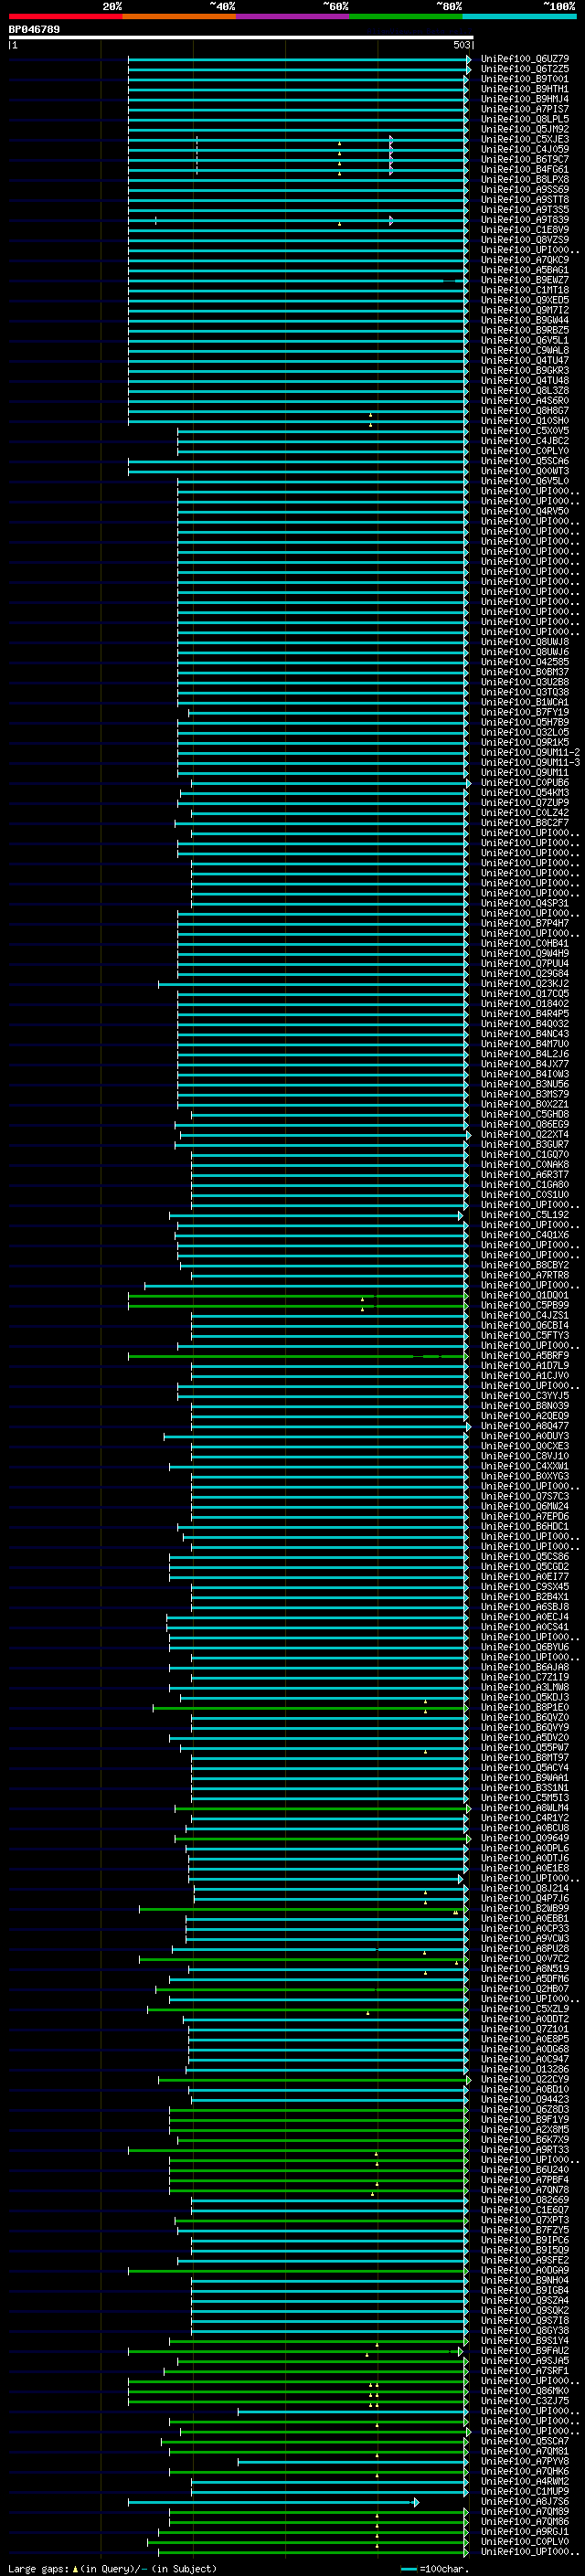Click the short alignment bar for UniRef100_A8J7S6
585x2576 pixels.
[x=273, y=2502]
